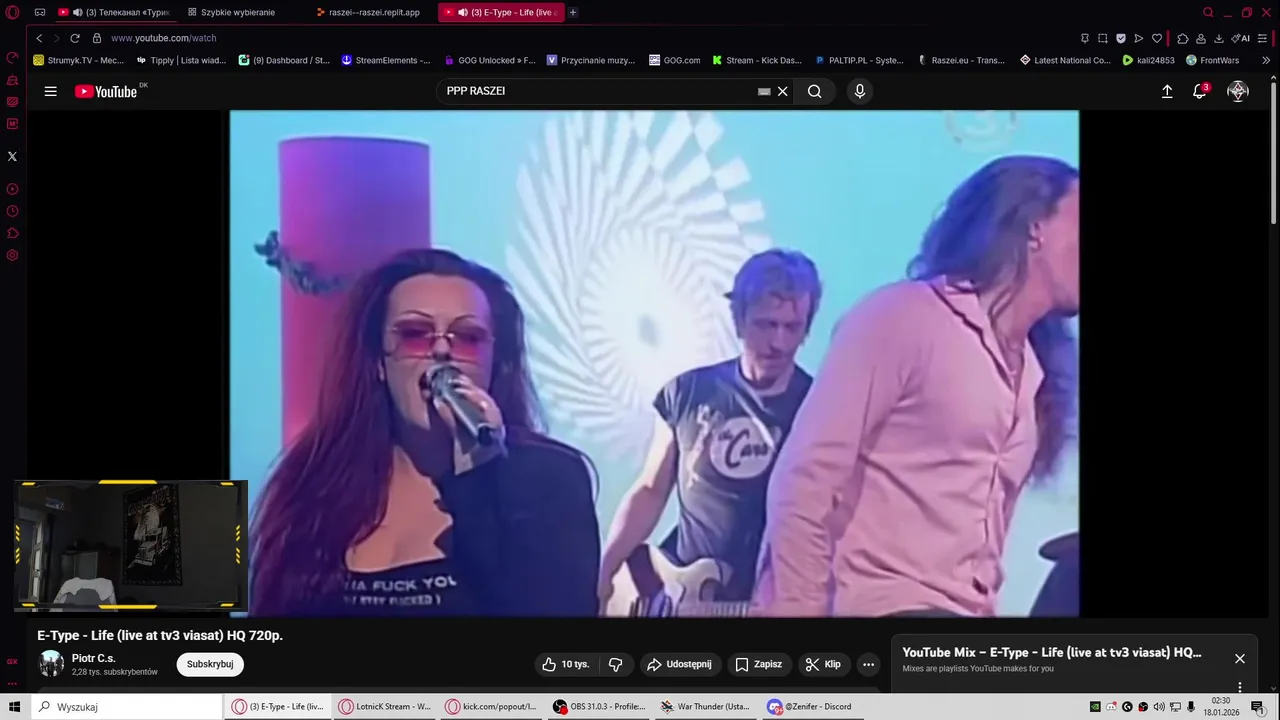Open more actions three-dot menu below video

click(x=868, y=664)
